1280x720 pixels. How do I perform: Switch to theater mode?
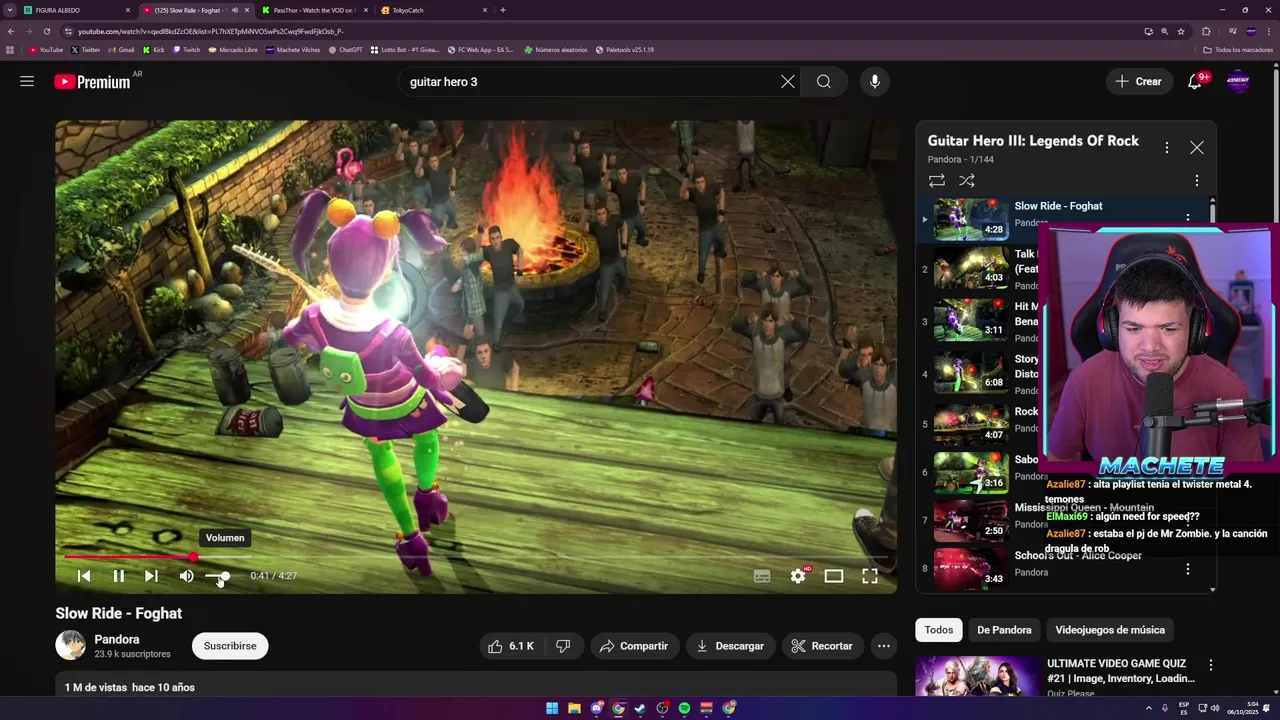click(x=834, y=576)
